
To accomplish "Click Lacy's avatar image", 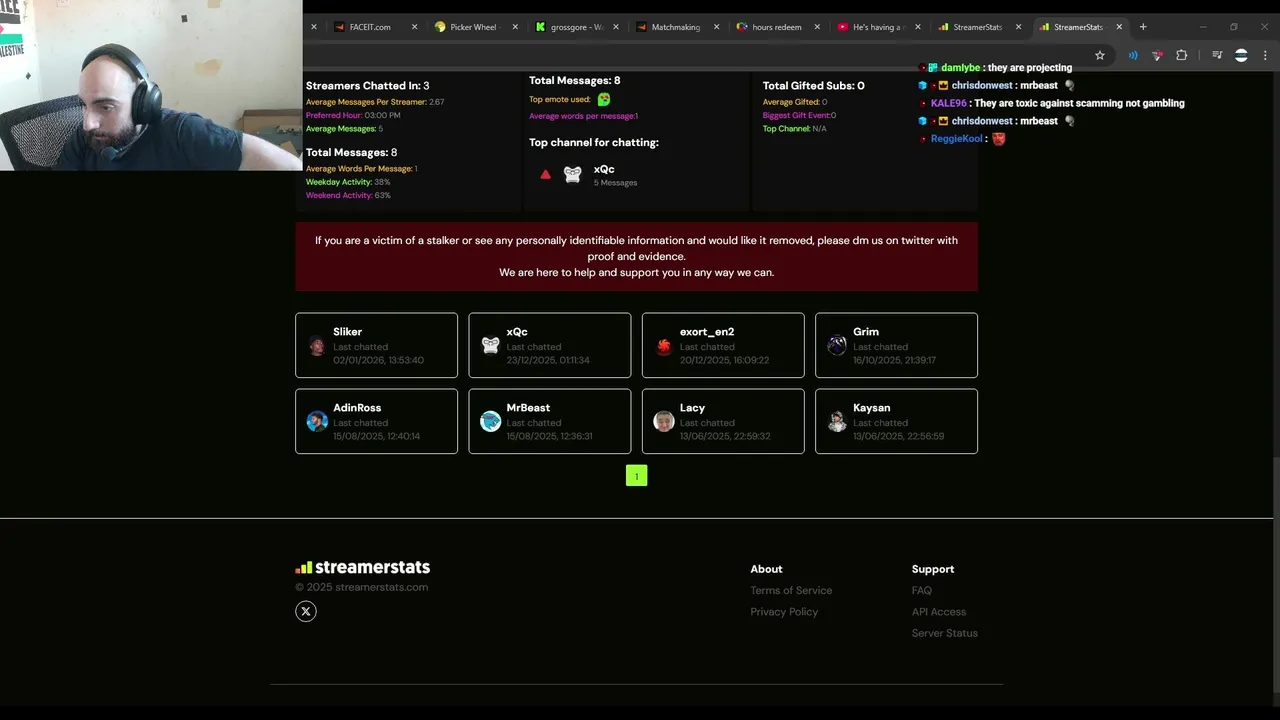I will (664, 421).
